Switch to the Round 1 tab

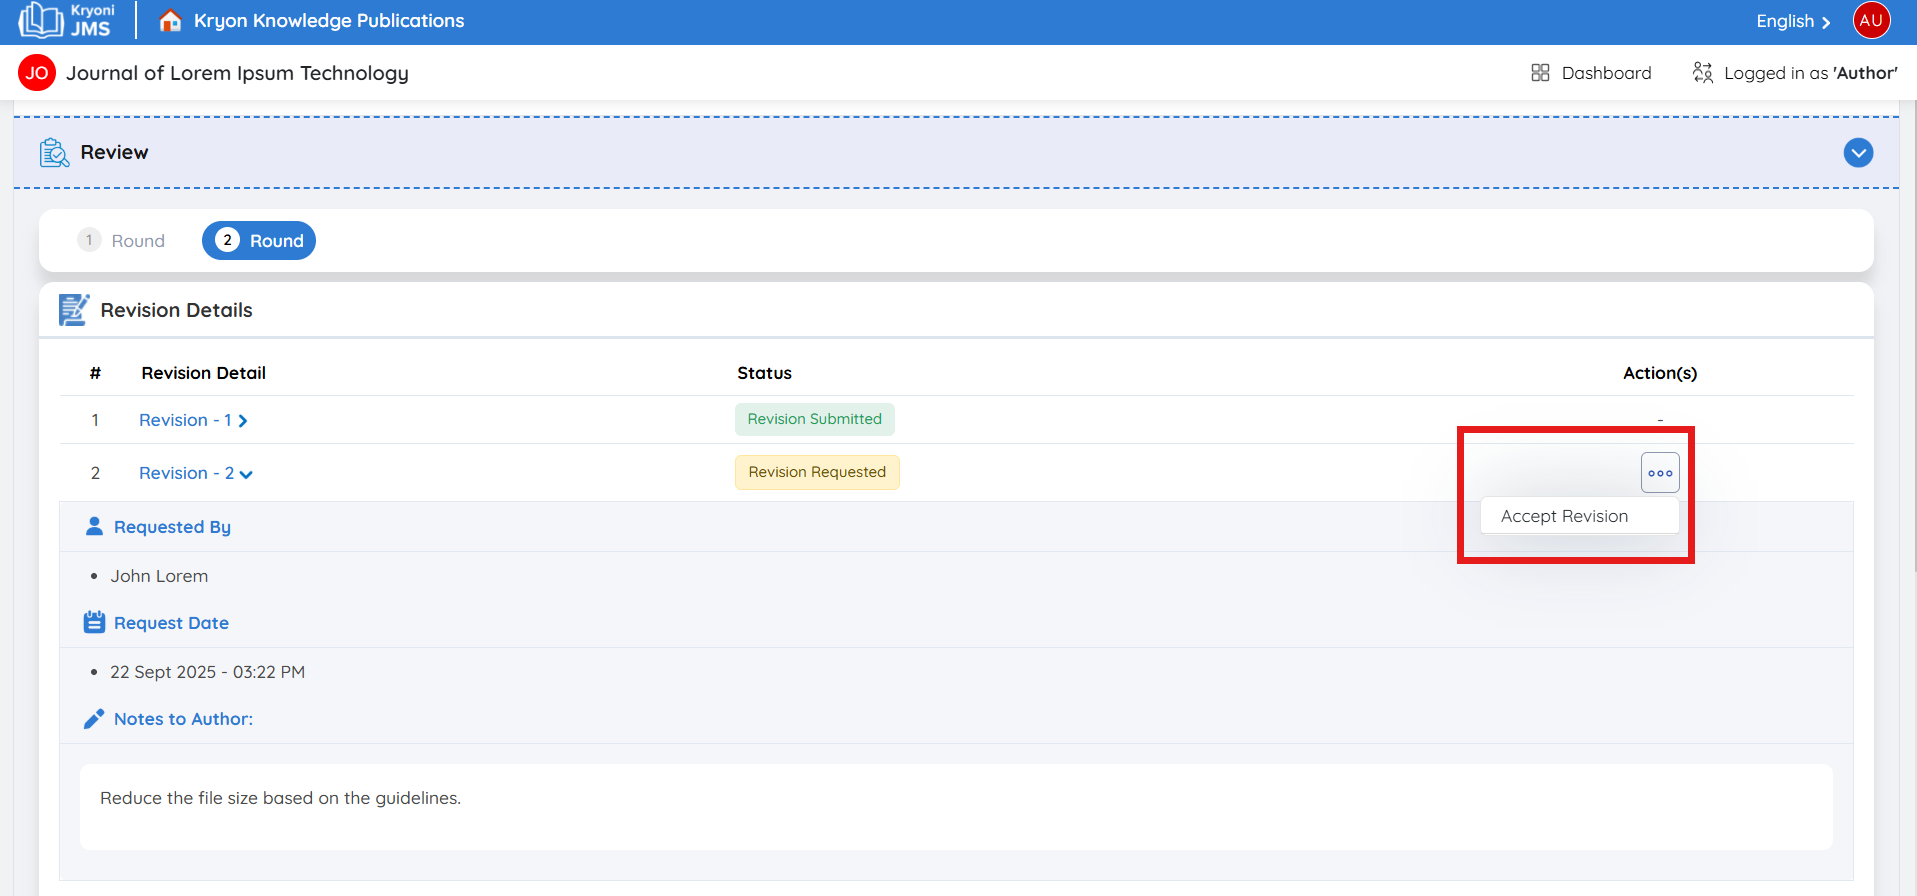point(122,241)
